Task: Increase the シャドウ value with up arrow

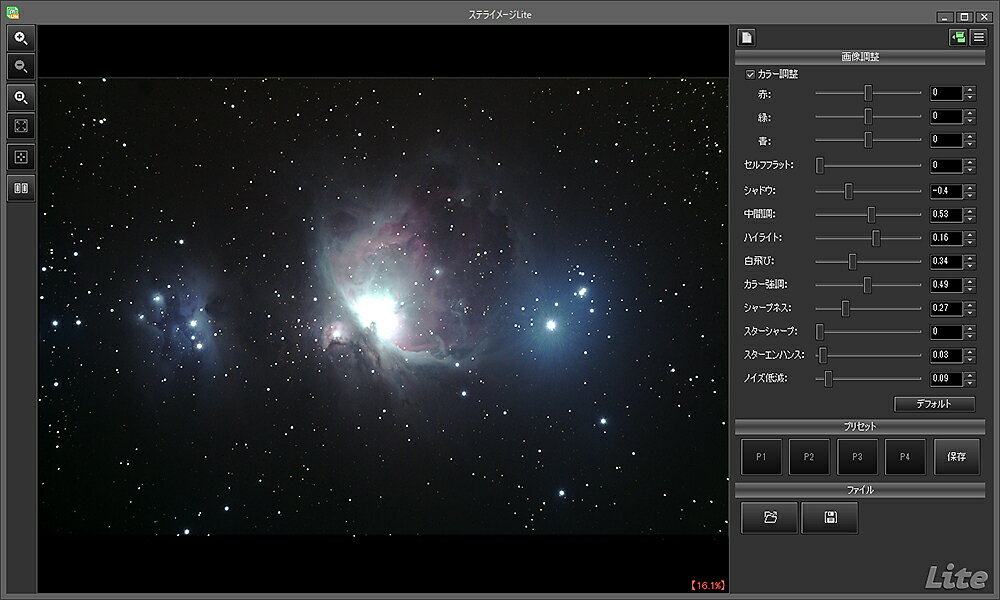Action: [970, 186]
